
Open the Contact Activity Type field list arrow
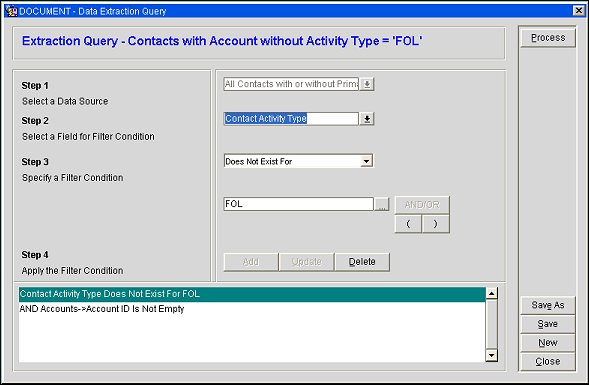[x=367, y=119]
